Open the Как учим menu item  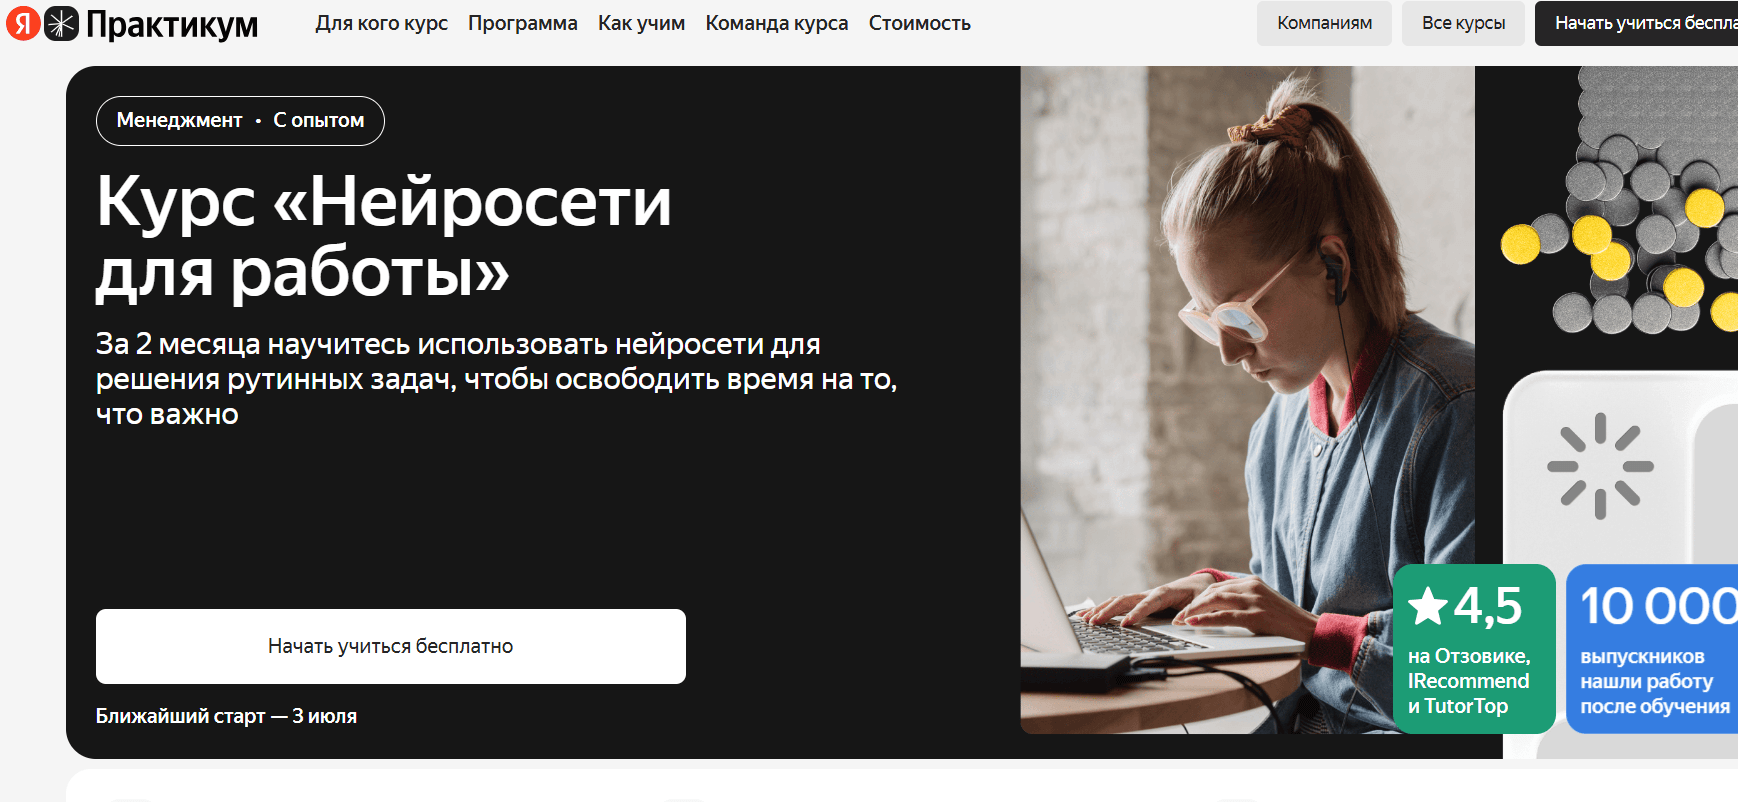641,23
